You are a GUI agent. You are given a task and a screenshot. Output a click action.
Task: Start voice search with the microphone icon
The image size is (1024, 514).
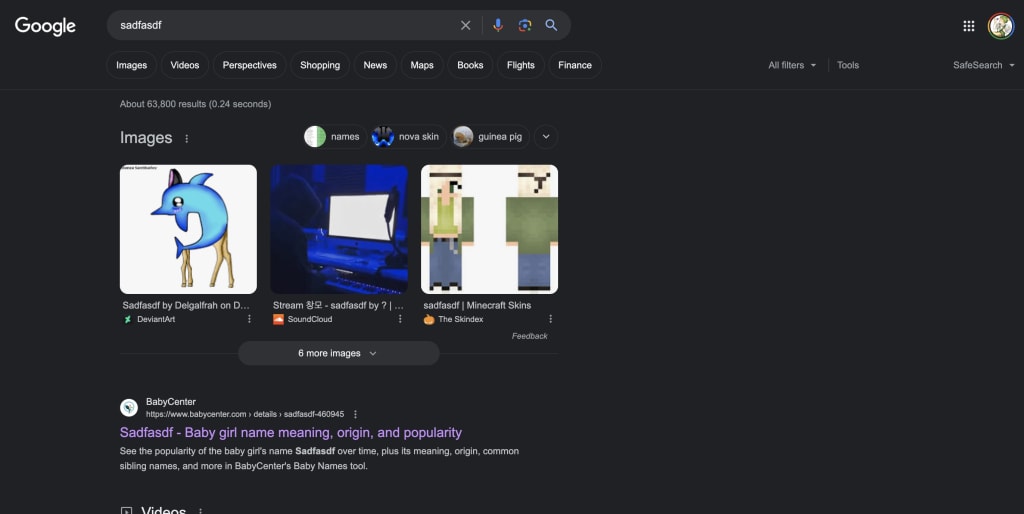click(498, 25)
